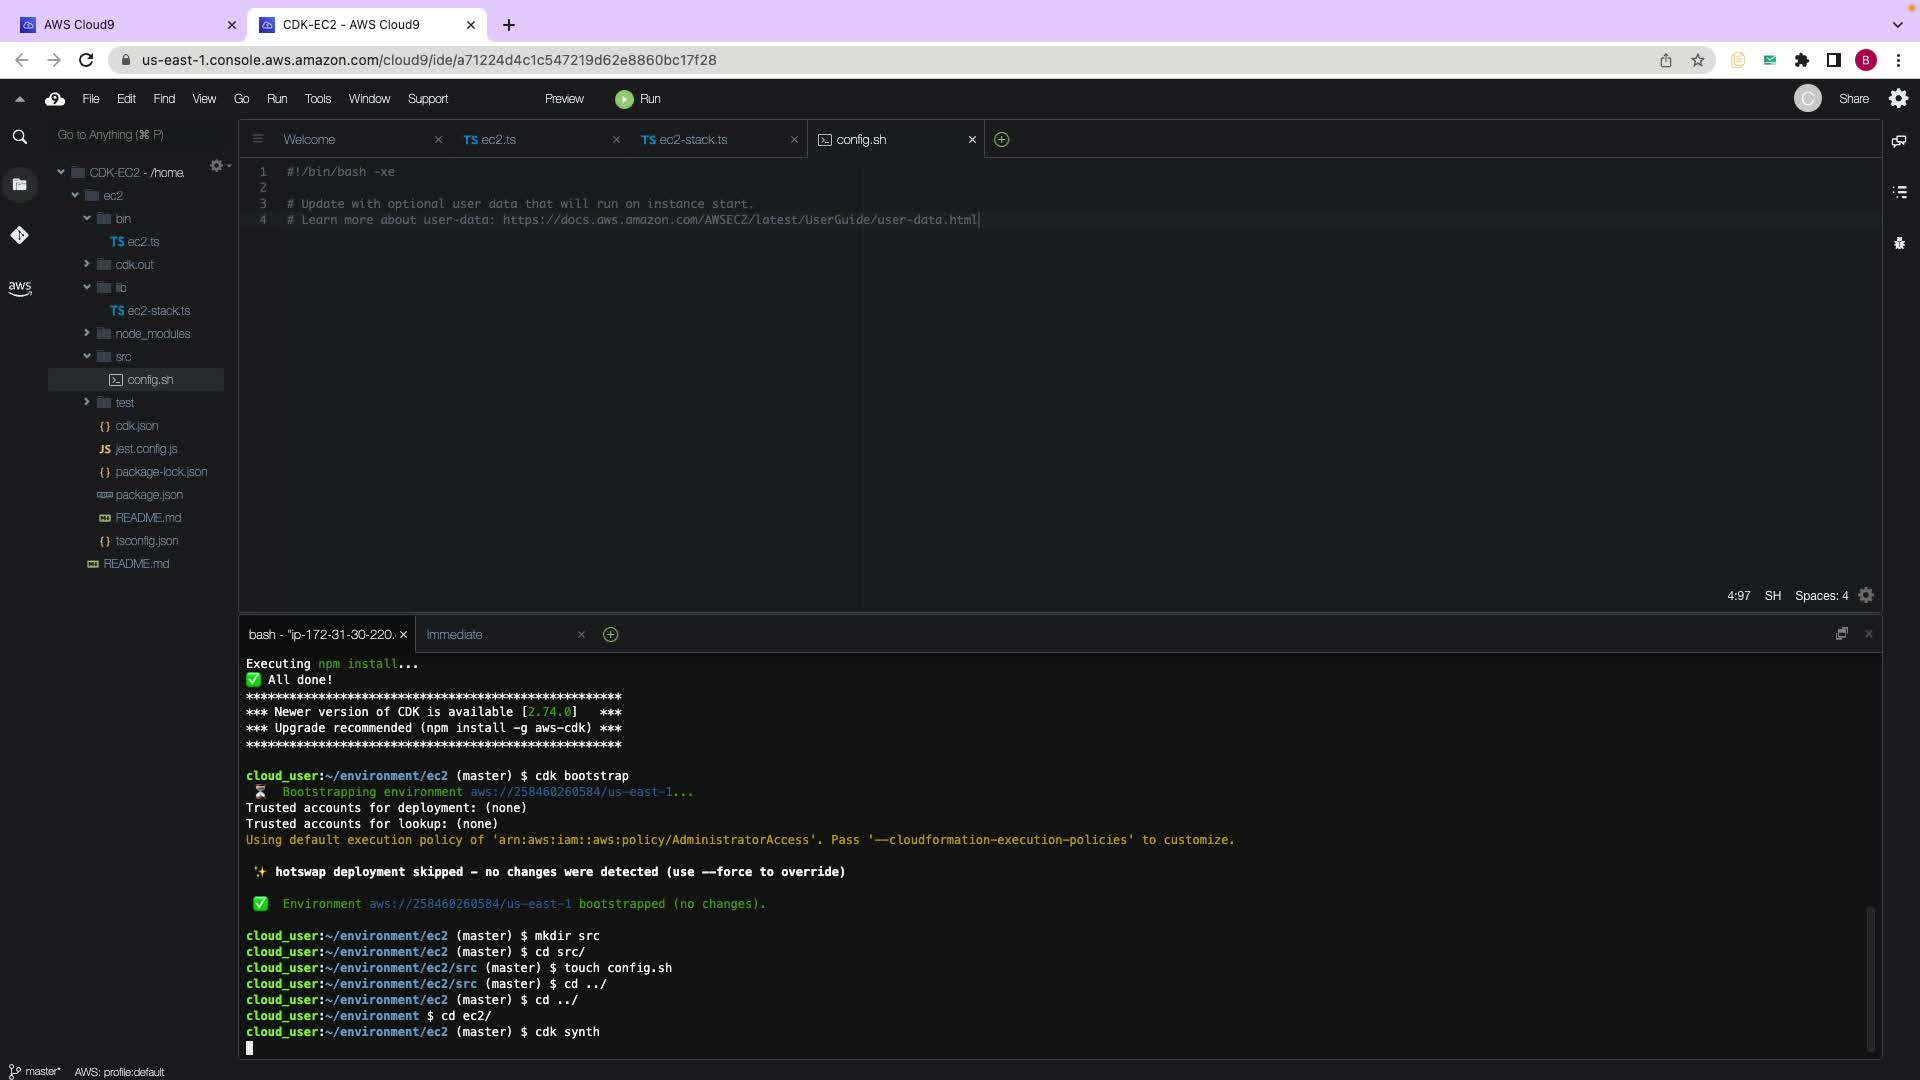Viewport: 1920px width, 1080px height.
Task: Open the Window menu
Action: pos(368,99)
